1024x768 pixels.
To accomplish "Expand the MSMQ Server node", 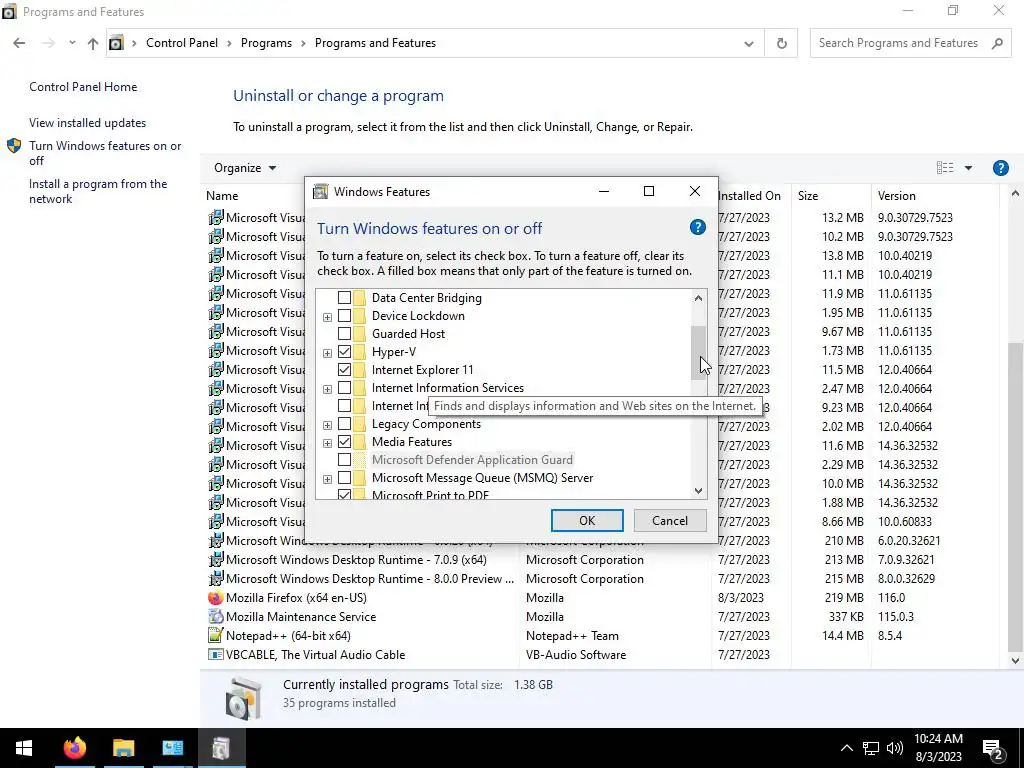I will 327,479.
